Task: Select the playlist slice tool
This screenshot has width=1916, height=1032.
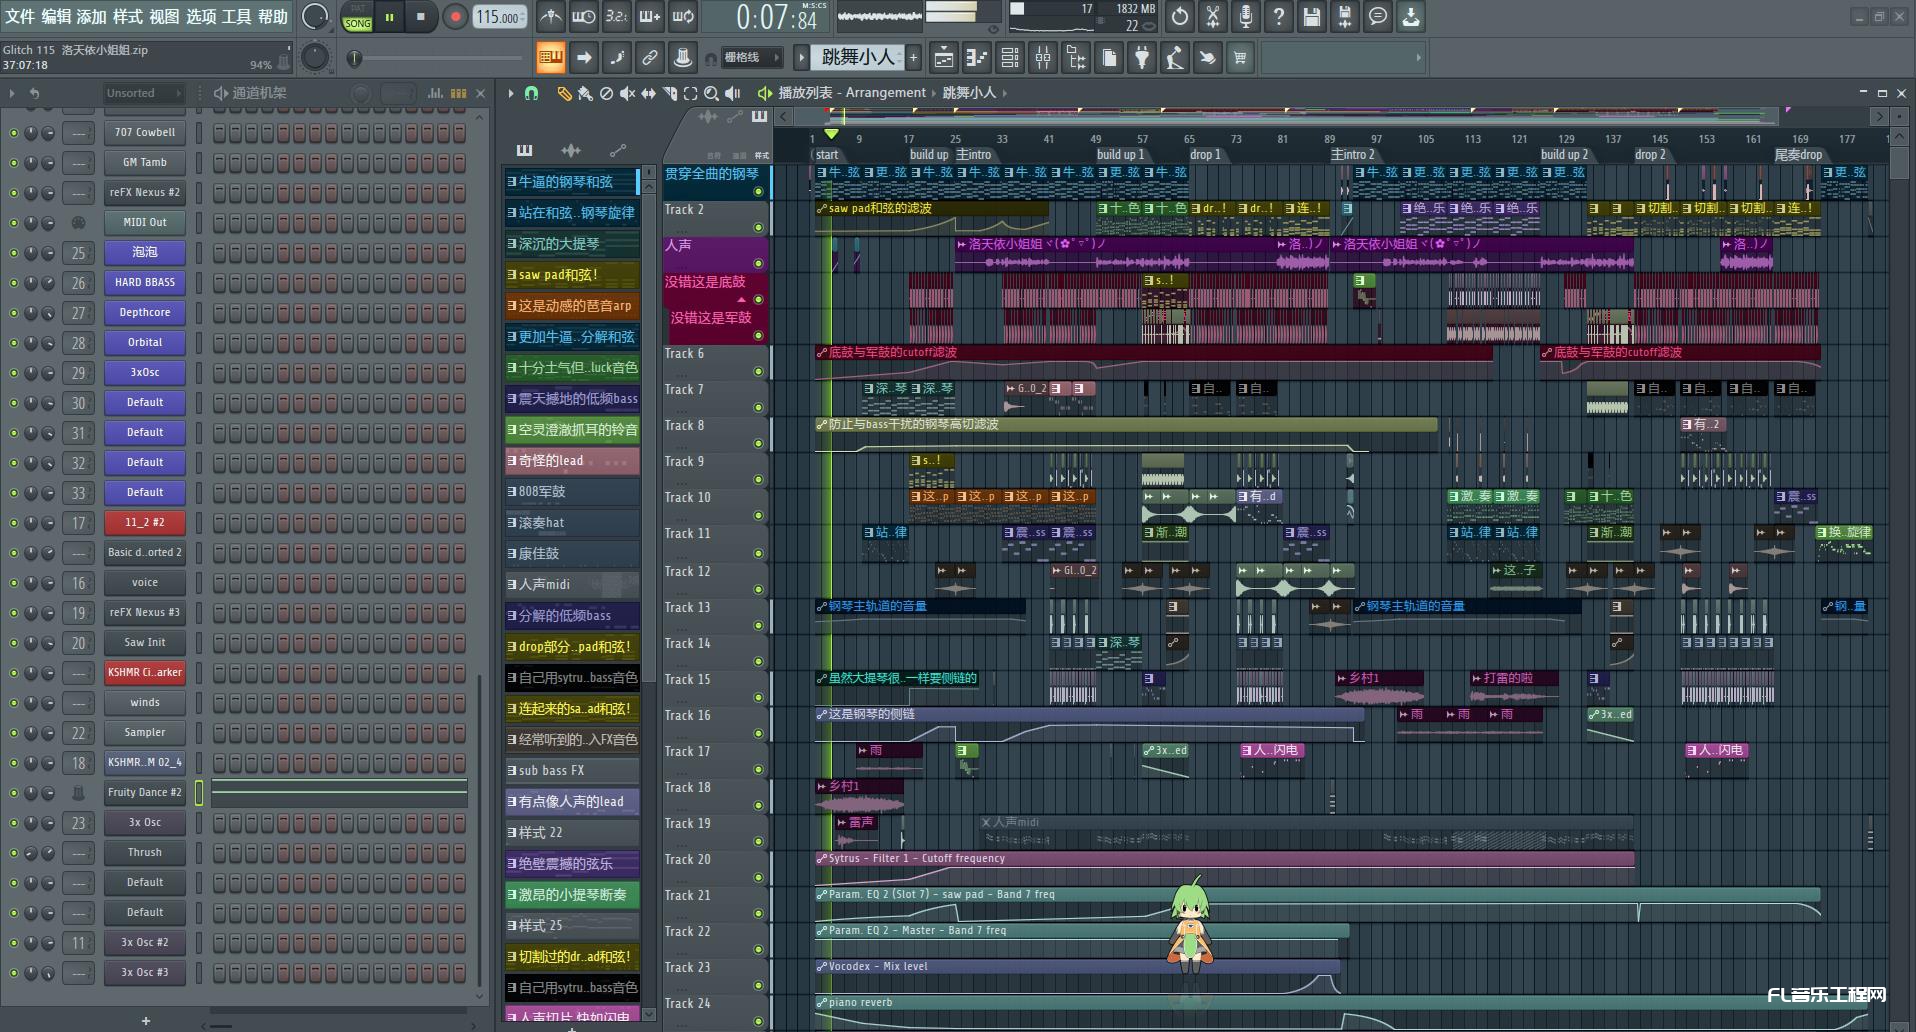Action: [x=670, y=93]
